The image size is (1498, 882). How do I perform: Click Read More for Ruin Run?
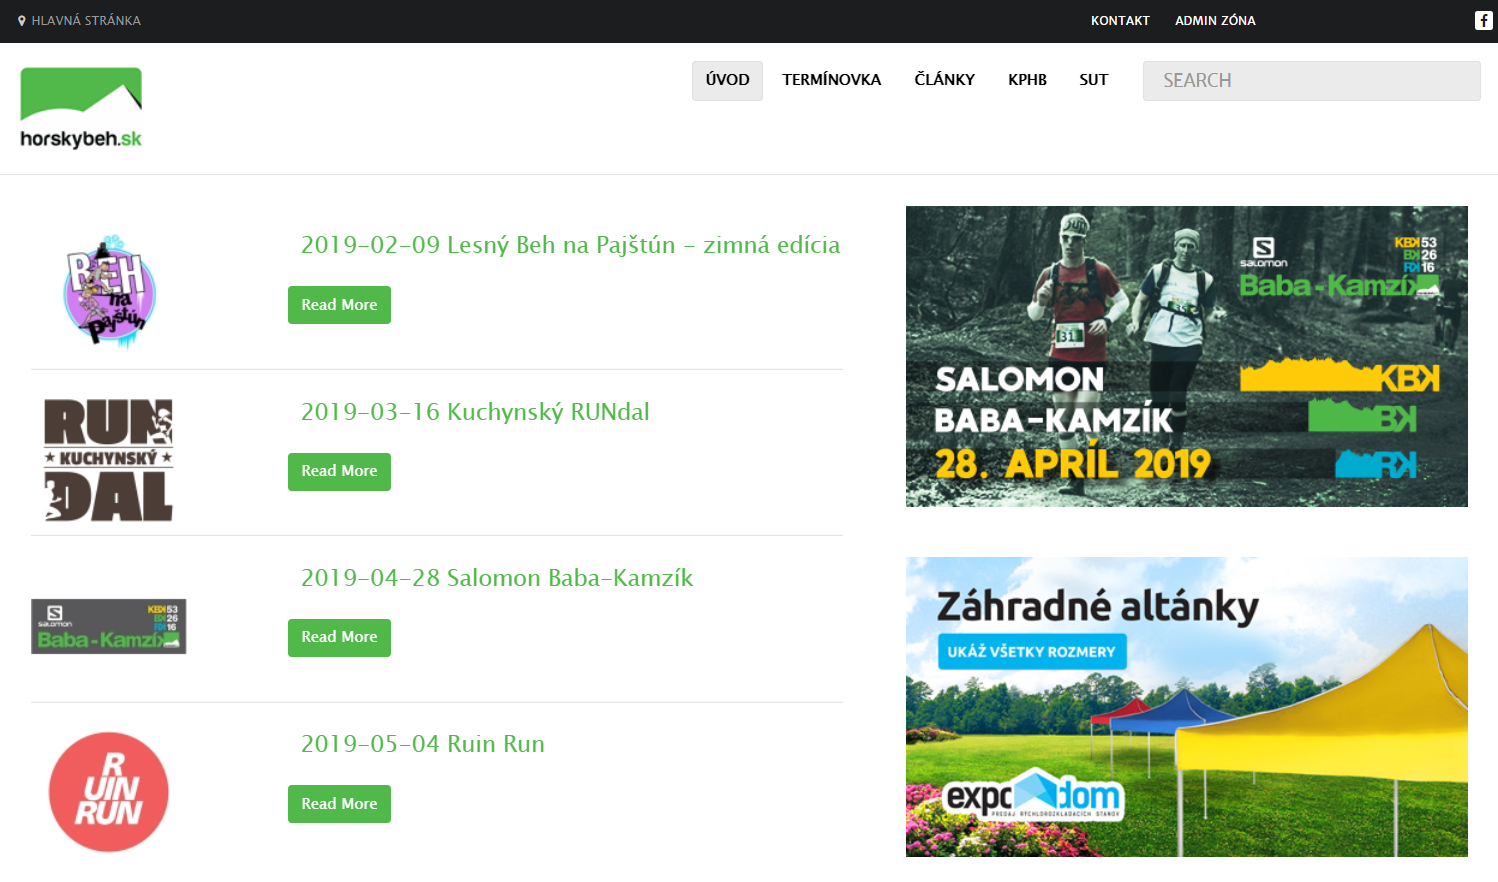[339, 804]
